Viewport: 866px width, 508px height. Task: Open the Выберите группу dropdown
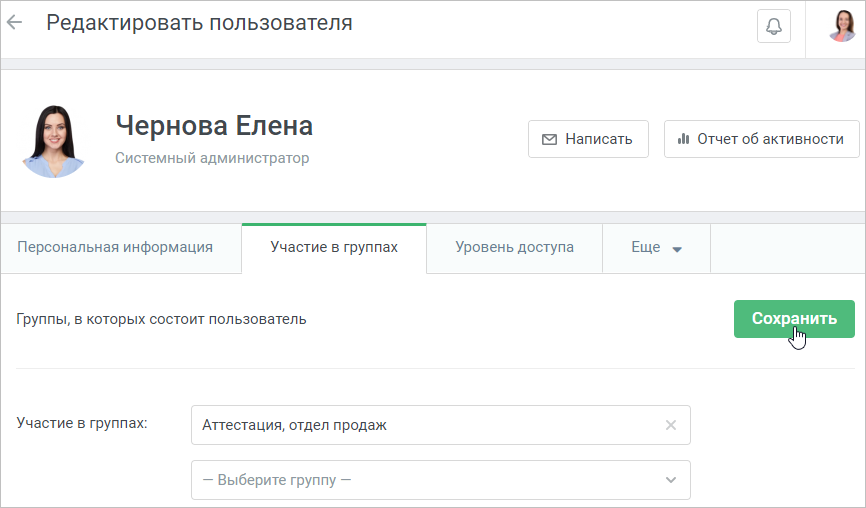441,480
